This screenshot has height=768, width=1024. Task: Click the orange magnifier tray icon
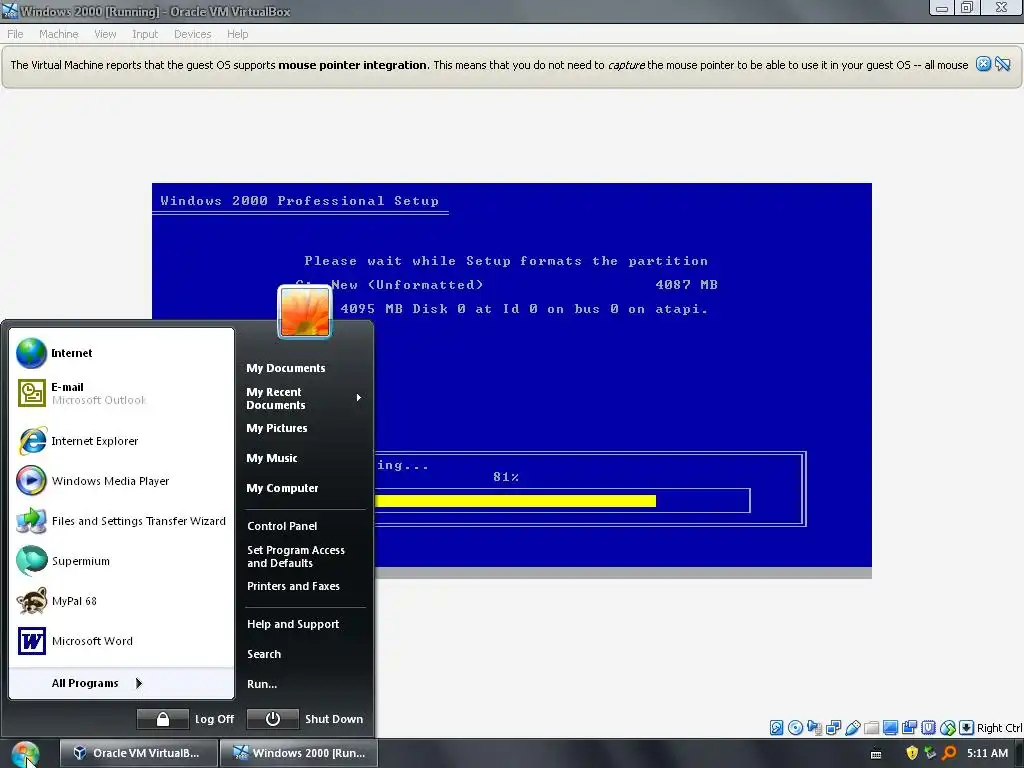click(950, 753)
